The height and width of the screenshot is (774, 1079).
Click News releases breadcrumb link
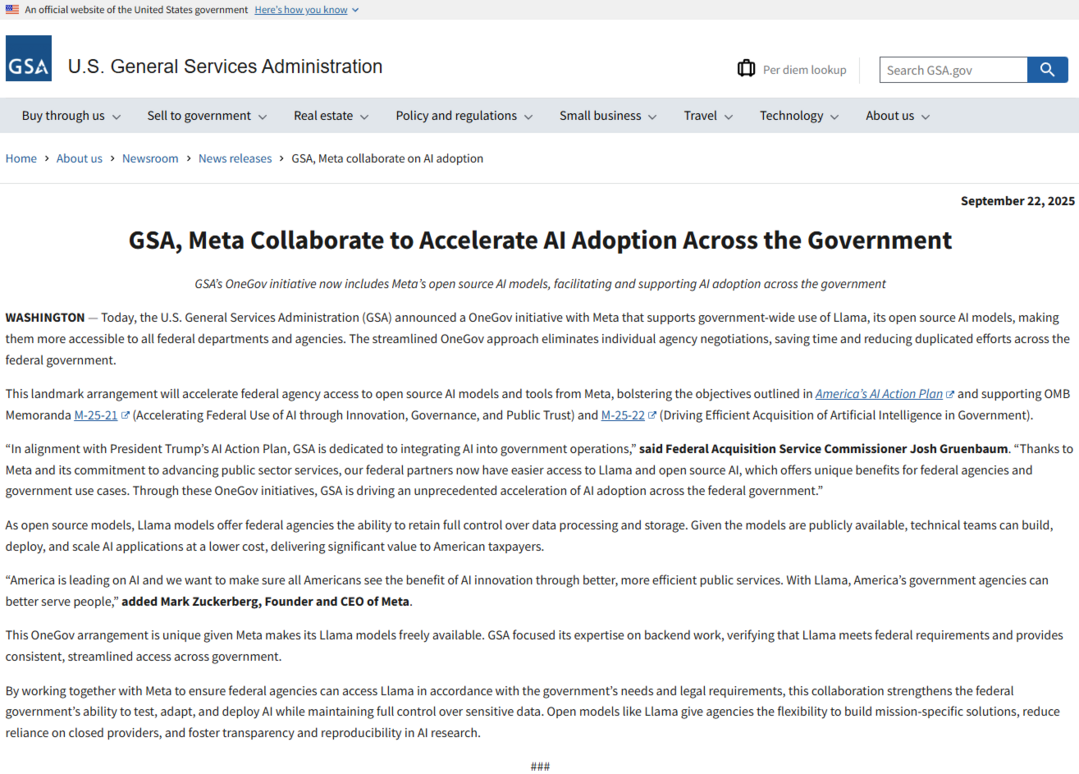pos(235,159)
